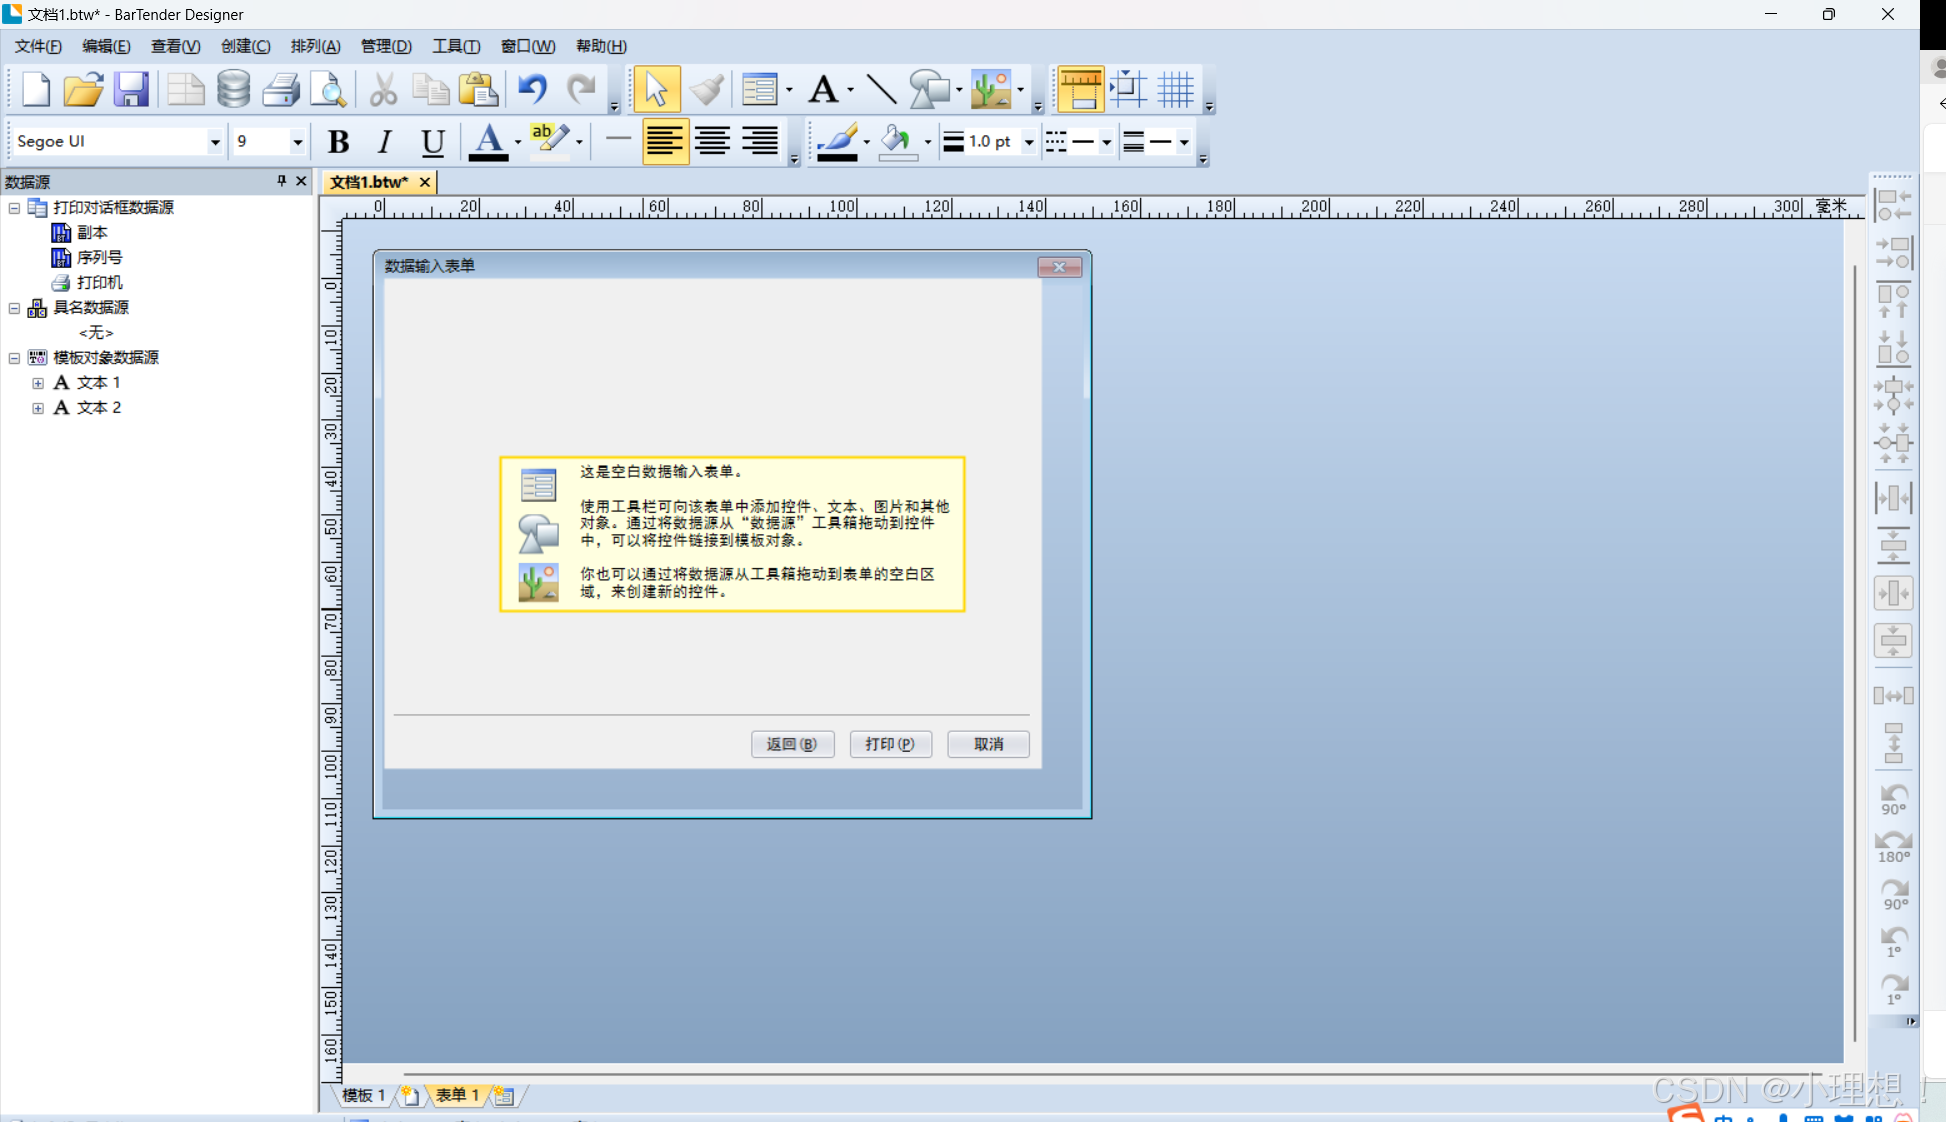Click the shape tool icon
1946x1122 pixels.
coord(929,90)
